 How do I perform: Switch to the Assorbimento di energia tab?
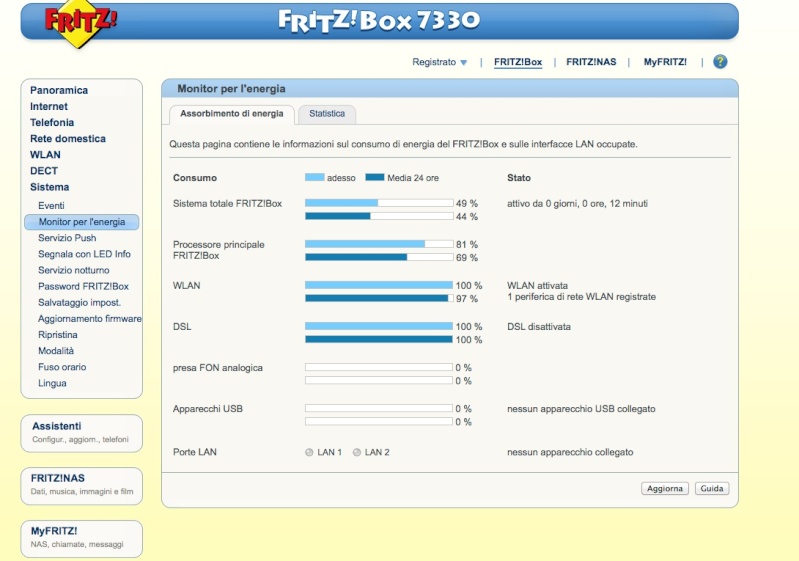point(232,114)
